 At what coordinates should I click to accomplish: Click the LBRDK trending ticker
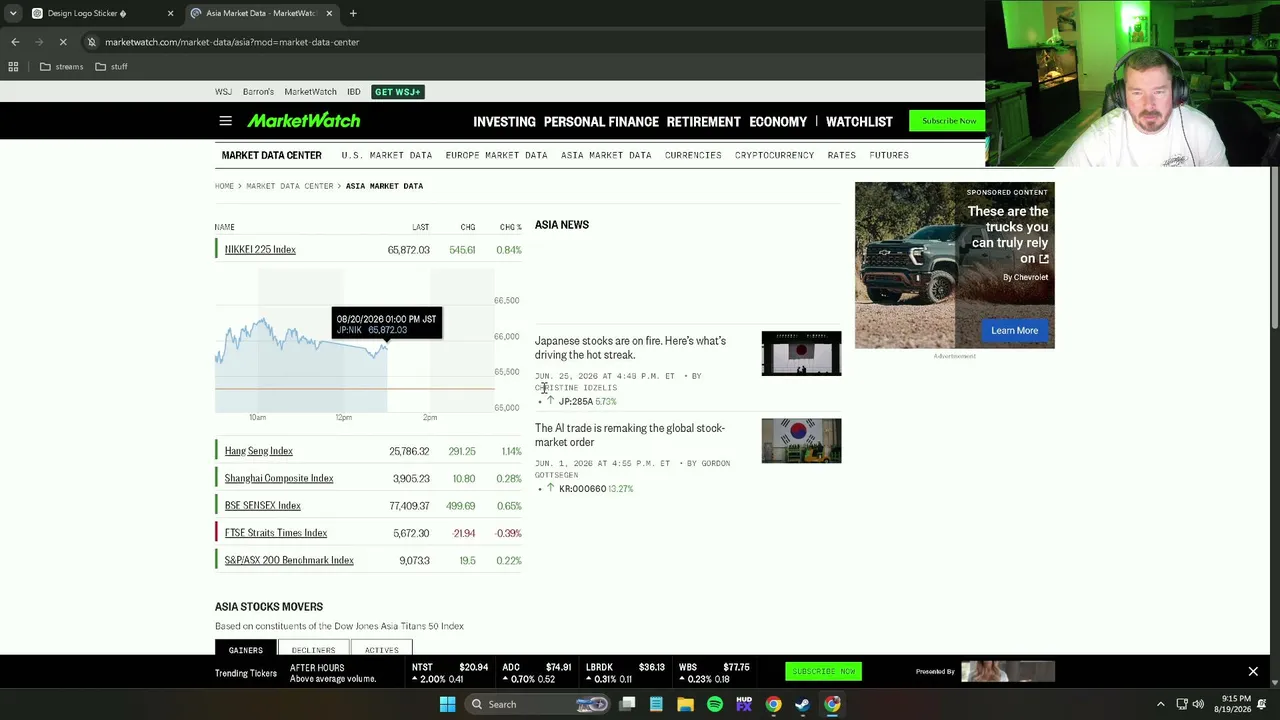(624, 673)
